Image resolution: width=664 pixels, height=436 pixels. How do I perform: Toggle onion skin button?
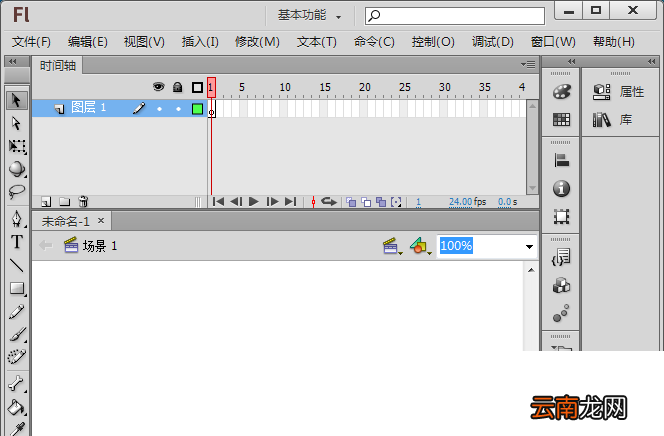[351, 202]
